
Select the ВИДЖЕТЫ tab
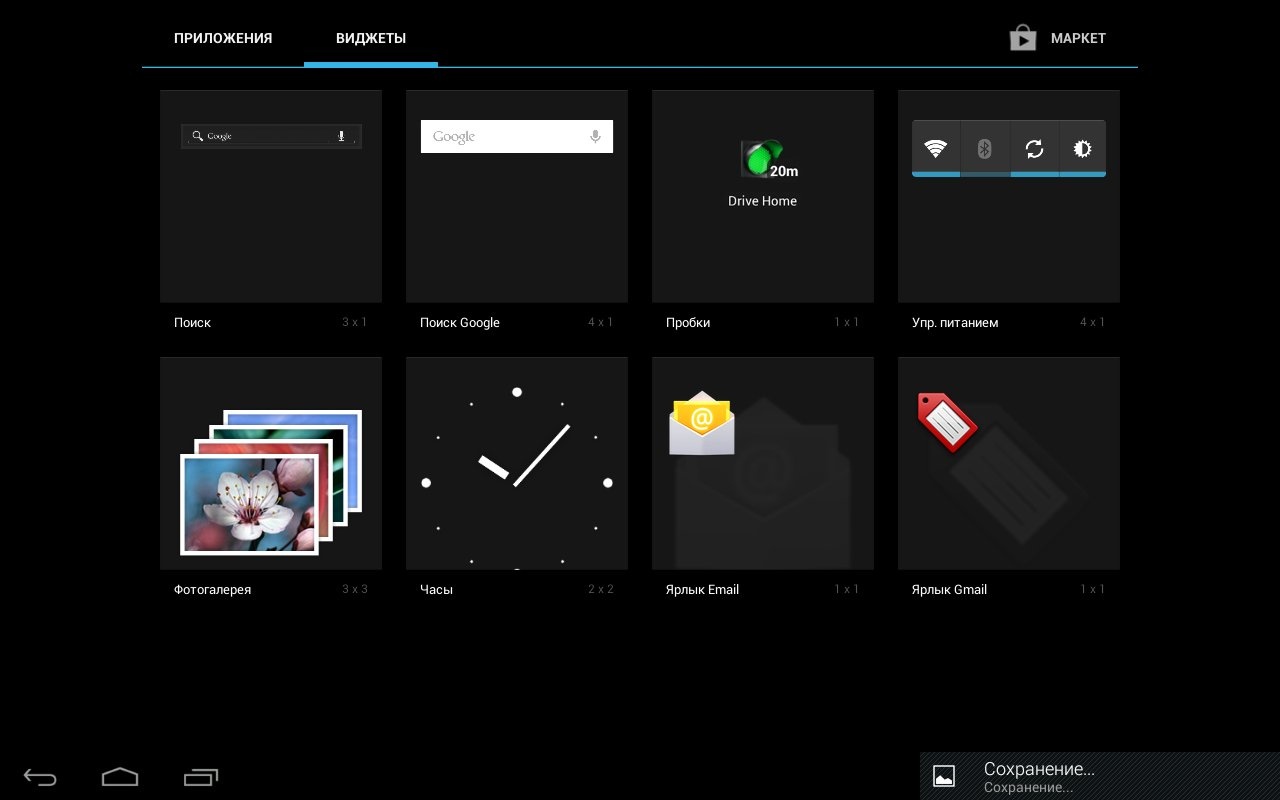[x=370, y=39]
